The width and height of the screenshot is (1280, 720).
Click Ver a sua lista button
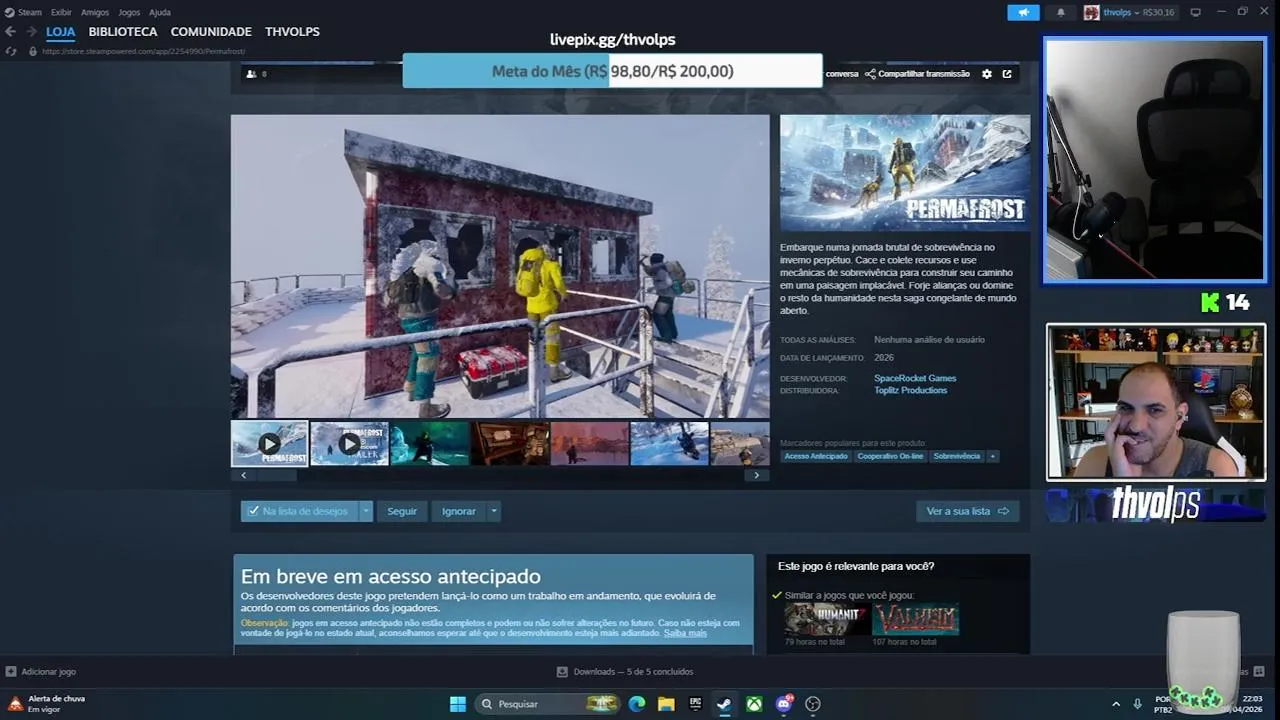click(x=967, y=511)
